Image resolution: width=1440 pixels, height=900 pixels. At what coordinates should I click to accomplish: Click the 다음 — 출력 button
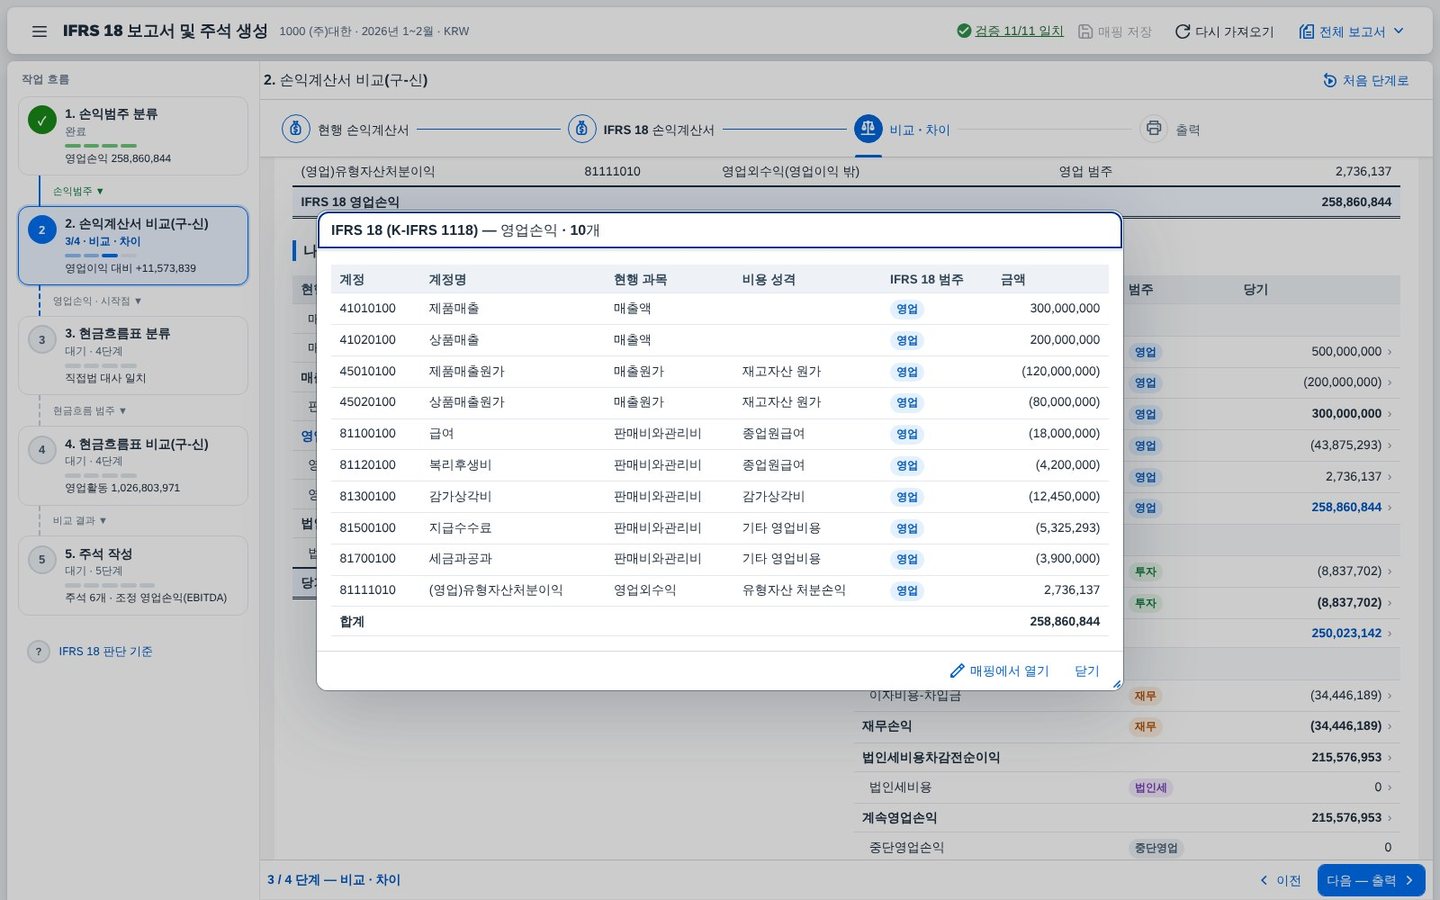[1371, 880]
